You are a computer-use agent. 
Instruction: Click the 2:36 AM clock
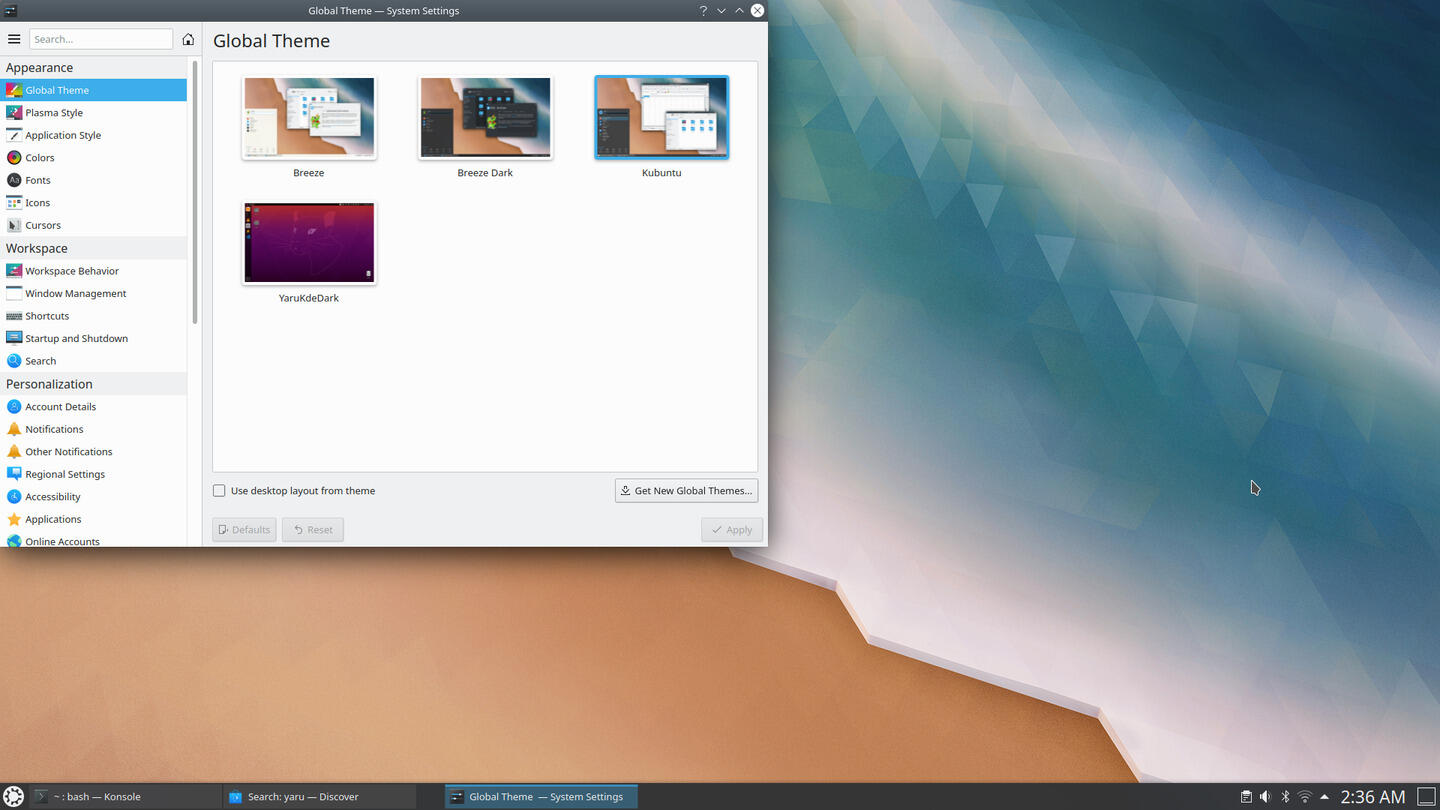pos(1372,797)
